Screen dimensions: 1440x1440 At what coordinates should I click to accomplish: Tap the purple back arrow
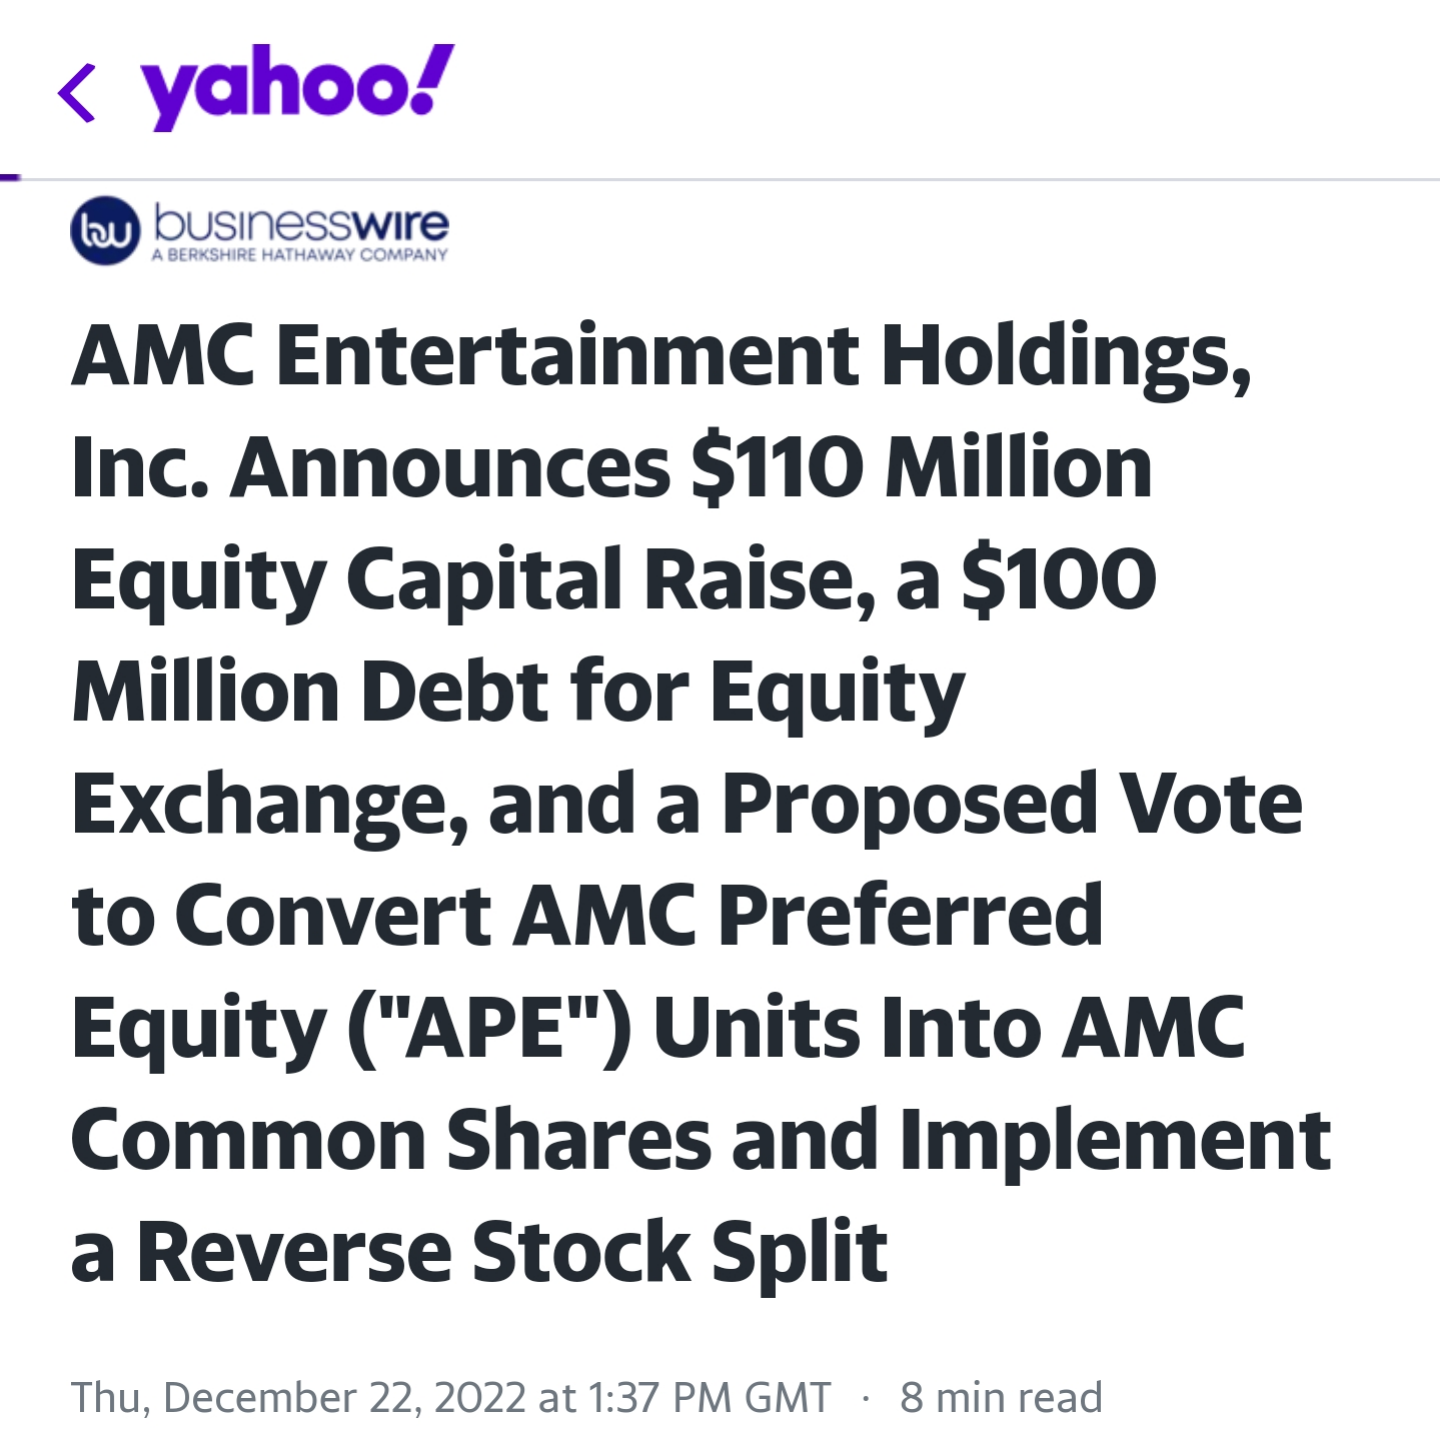pos(77,93)
